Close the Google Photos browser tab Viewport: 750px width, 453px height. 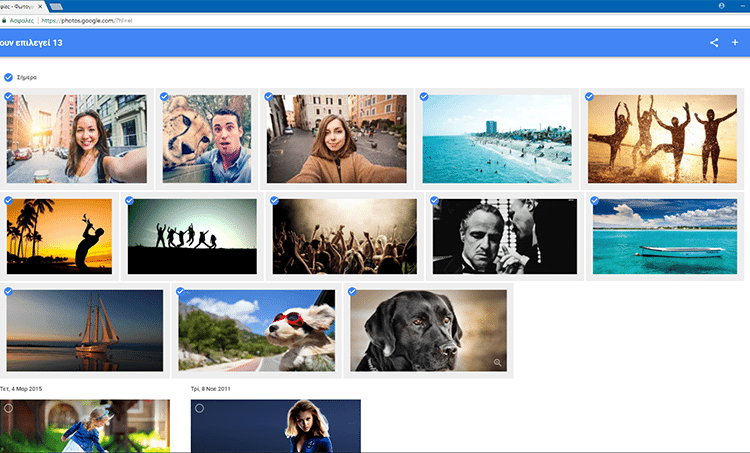[40, 7]
